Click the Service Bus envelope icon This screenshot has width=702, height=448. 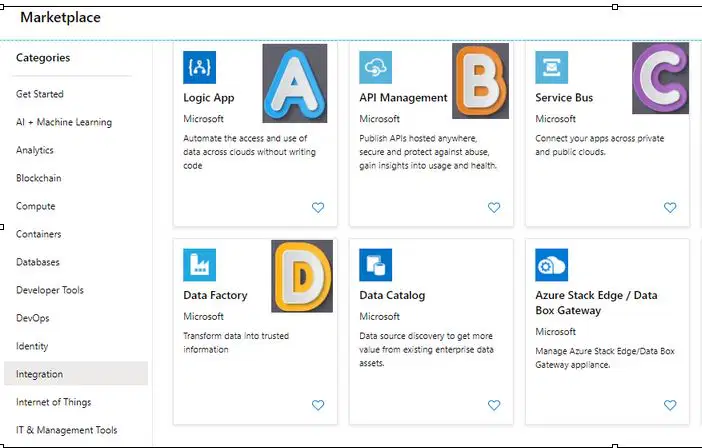552,68
